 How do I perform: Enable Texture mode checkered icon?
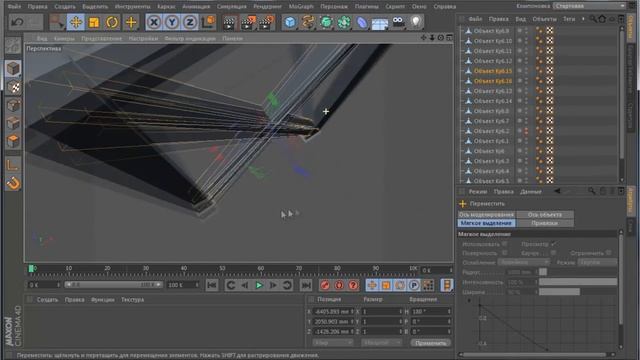pyautogui.click(x=13, y=87)
